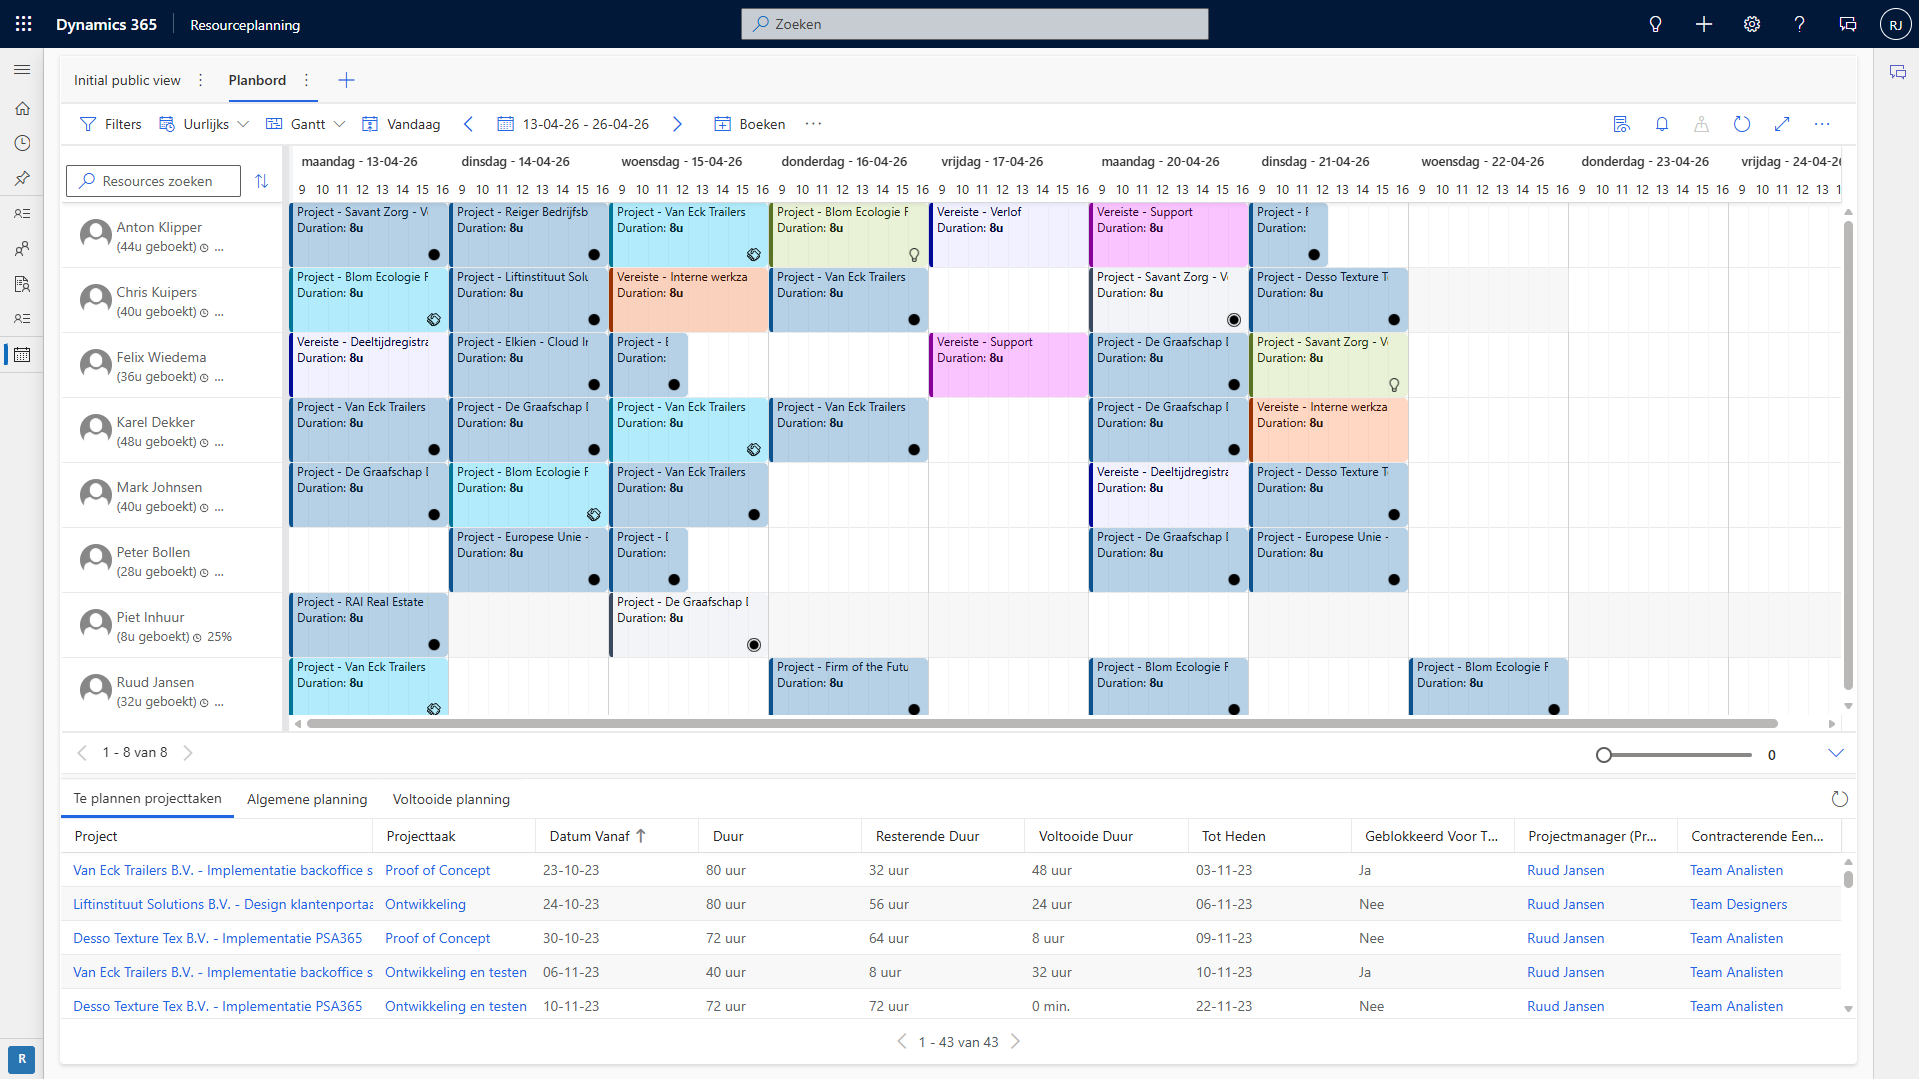Click the settings gear in top bar

(1751, 24)
